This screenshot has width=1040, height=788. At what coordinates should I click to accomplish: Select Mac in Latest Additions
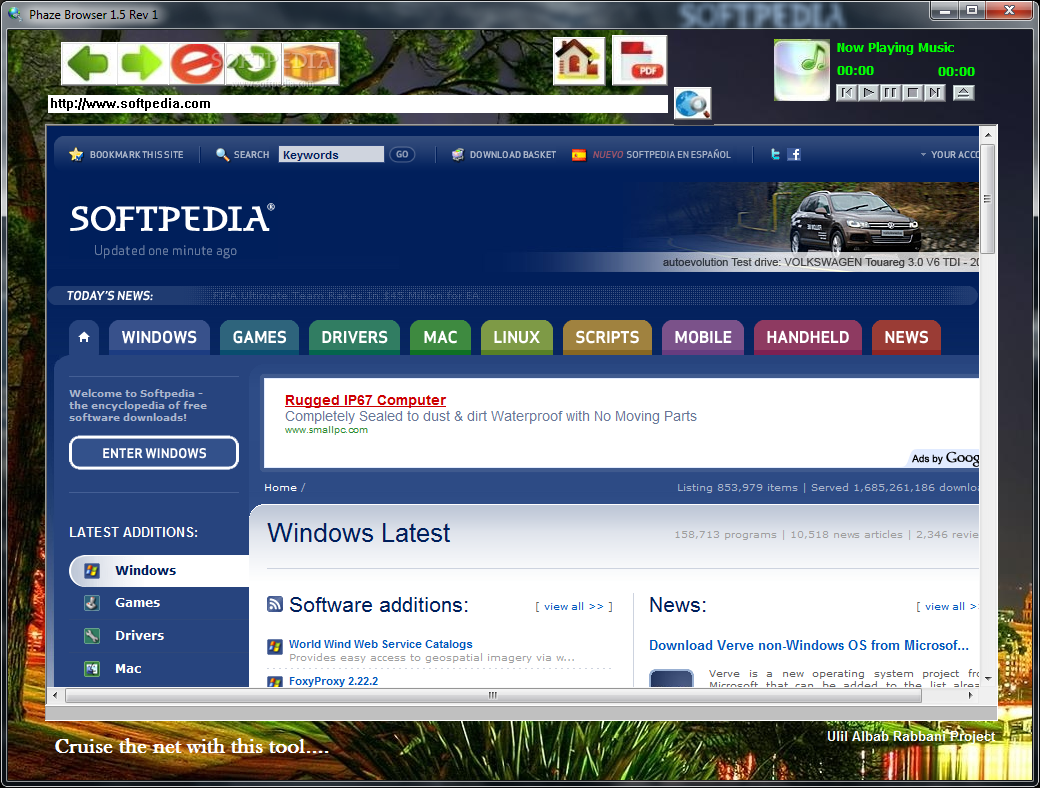tap(128, 669)
